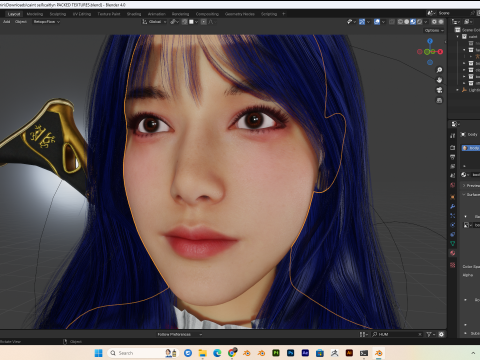Open the Texture properties checker tab
Viewport: 480px width, 360px height.
tap(453, 265)
